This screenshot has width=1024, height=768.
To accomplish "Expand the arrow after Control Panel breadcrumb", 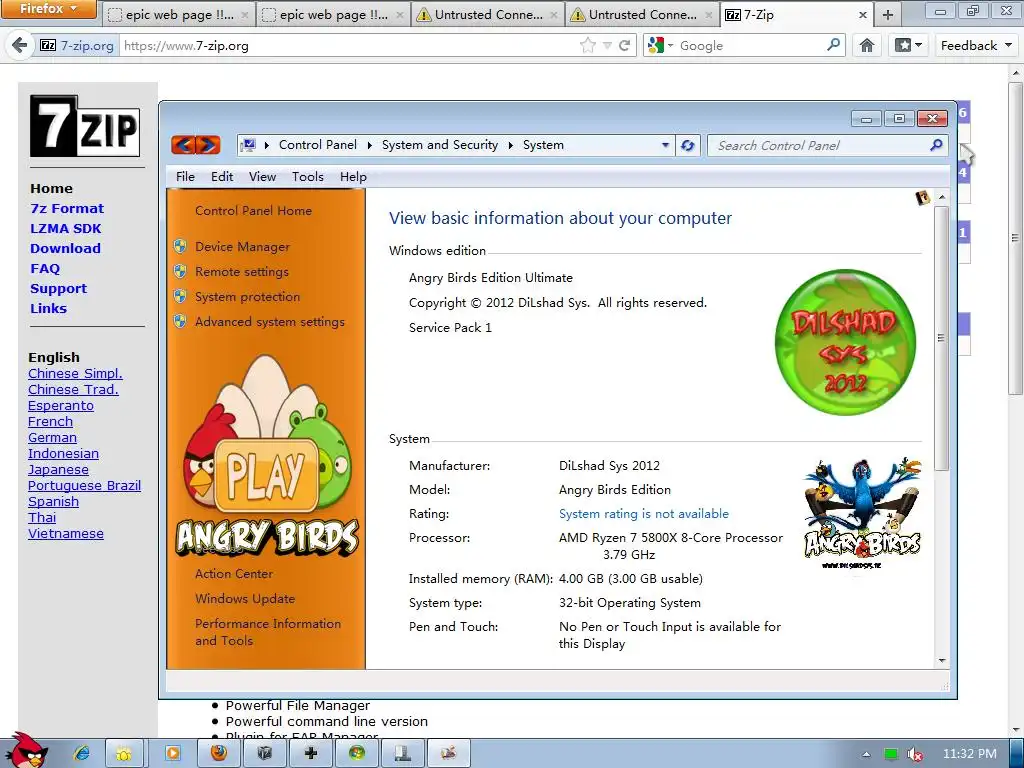I will (x=369, y=145).
